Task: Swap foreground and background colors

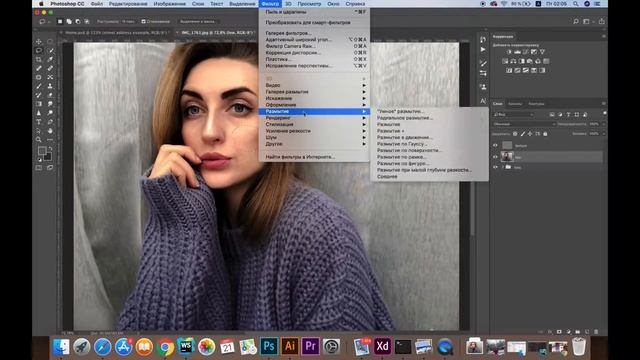Action: 50,149
